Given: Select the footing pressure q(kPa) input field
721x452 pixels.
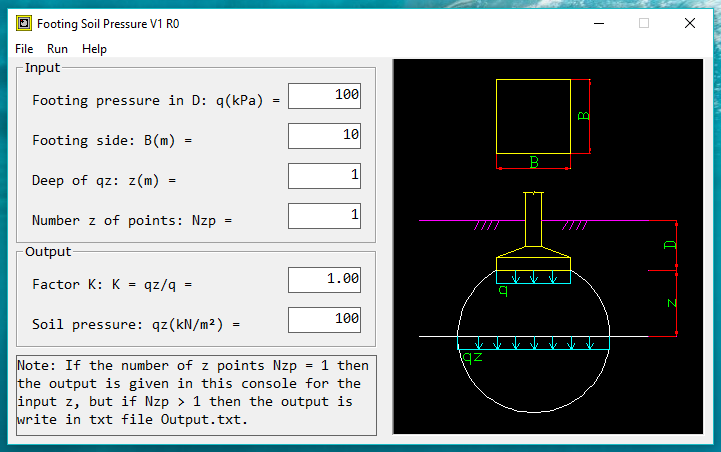Looking at the screenshot, I should click(324, 96).
